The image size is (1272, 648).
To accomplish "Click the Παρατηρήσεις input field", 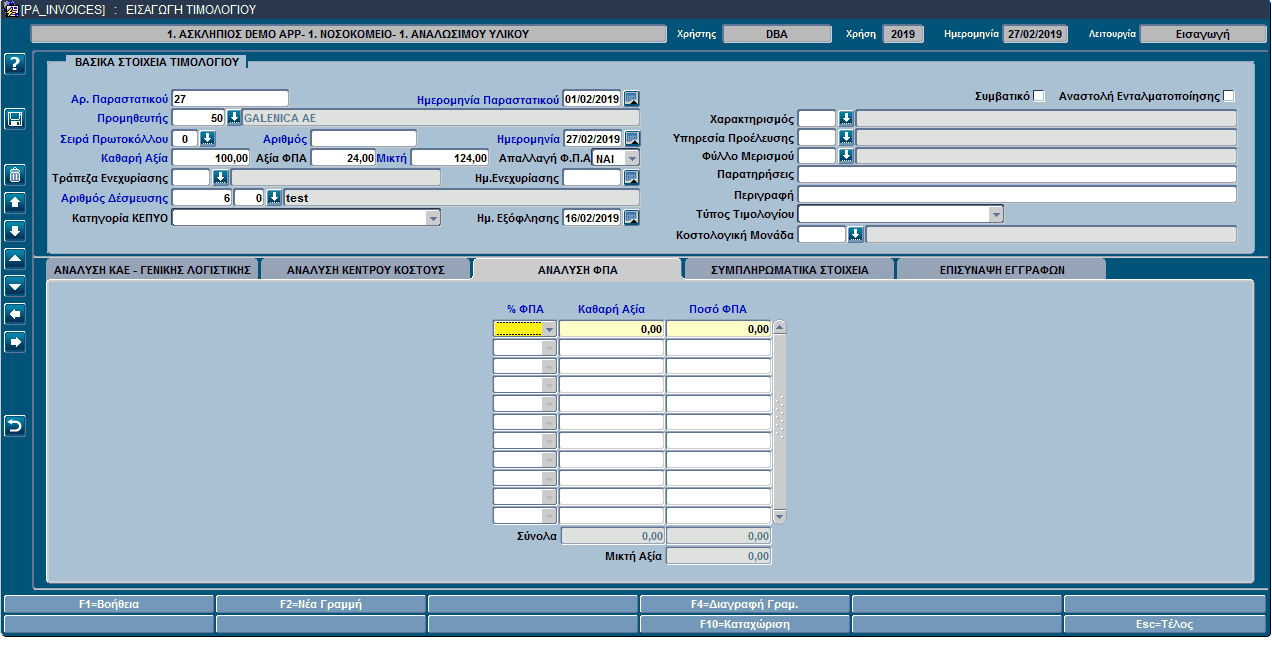I will 1017,175.
